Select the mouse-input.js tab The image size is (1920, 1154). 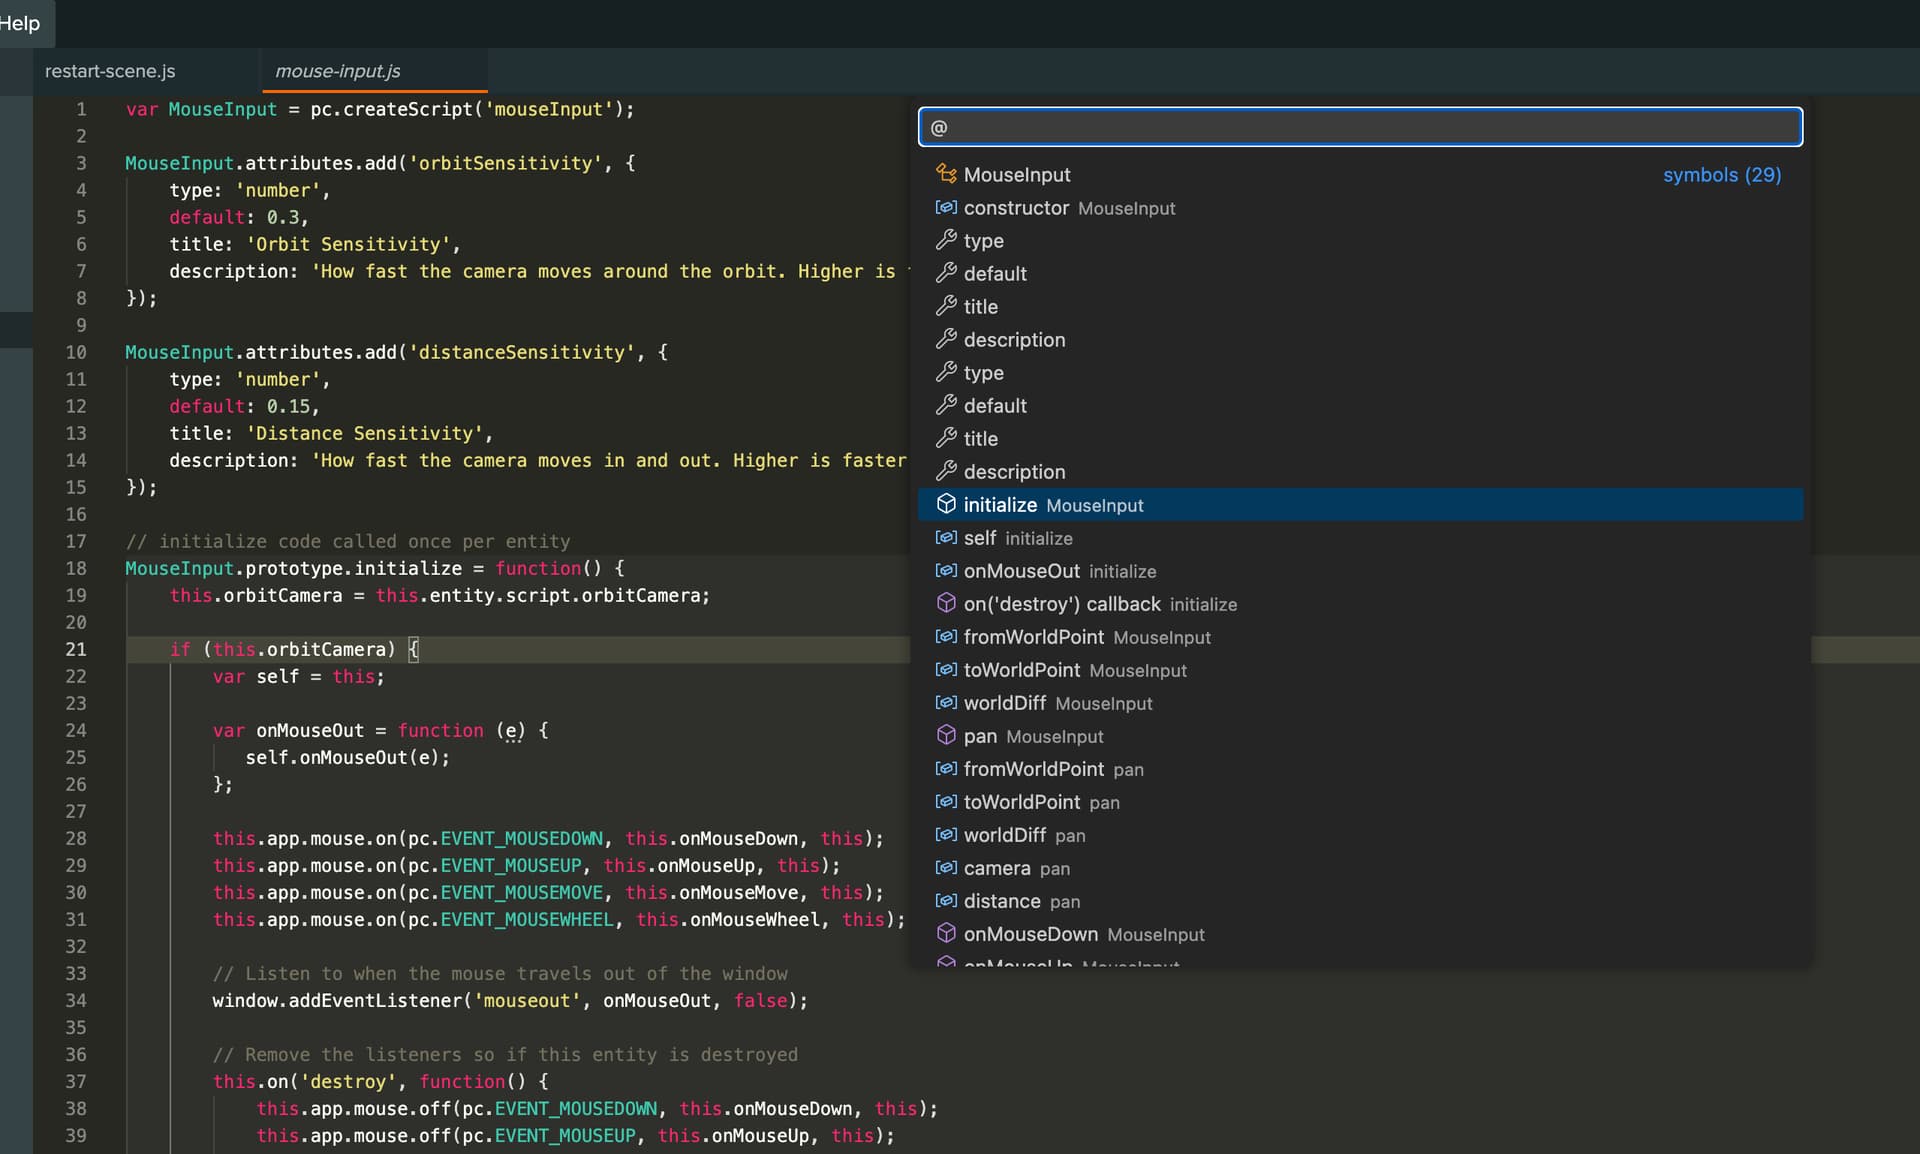[337, 71]
